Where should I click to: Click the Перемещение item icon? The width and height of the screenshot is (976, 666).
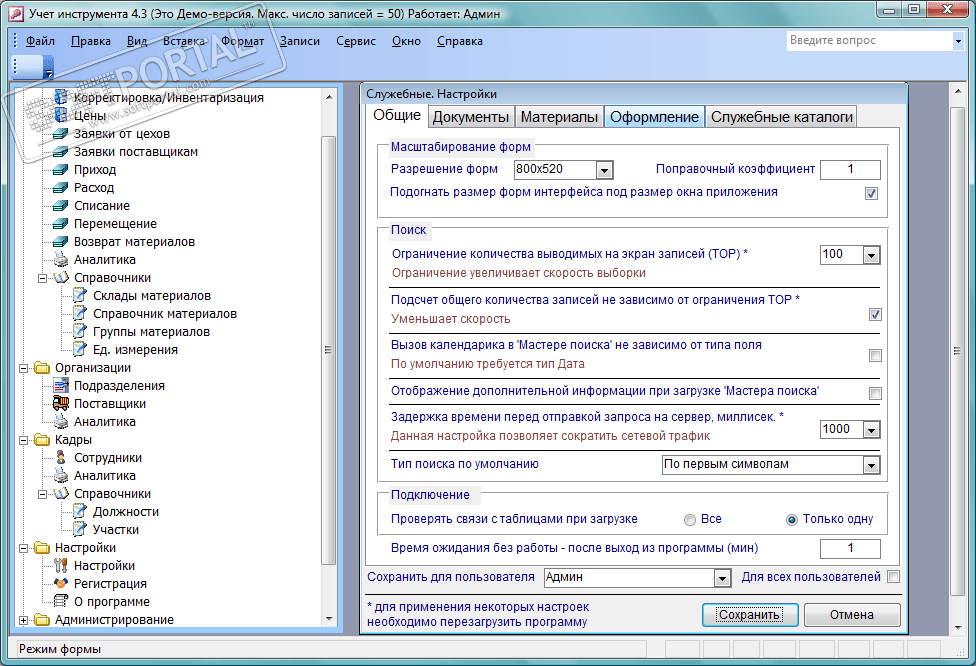60,223
